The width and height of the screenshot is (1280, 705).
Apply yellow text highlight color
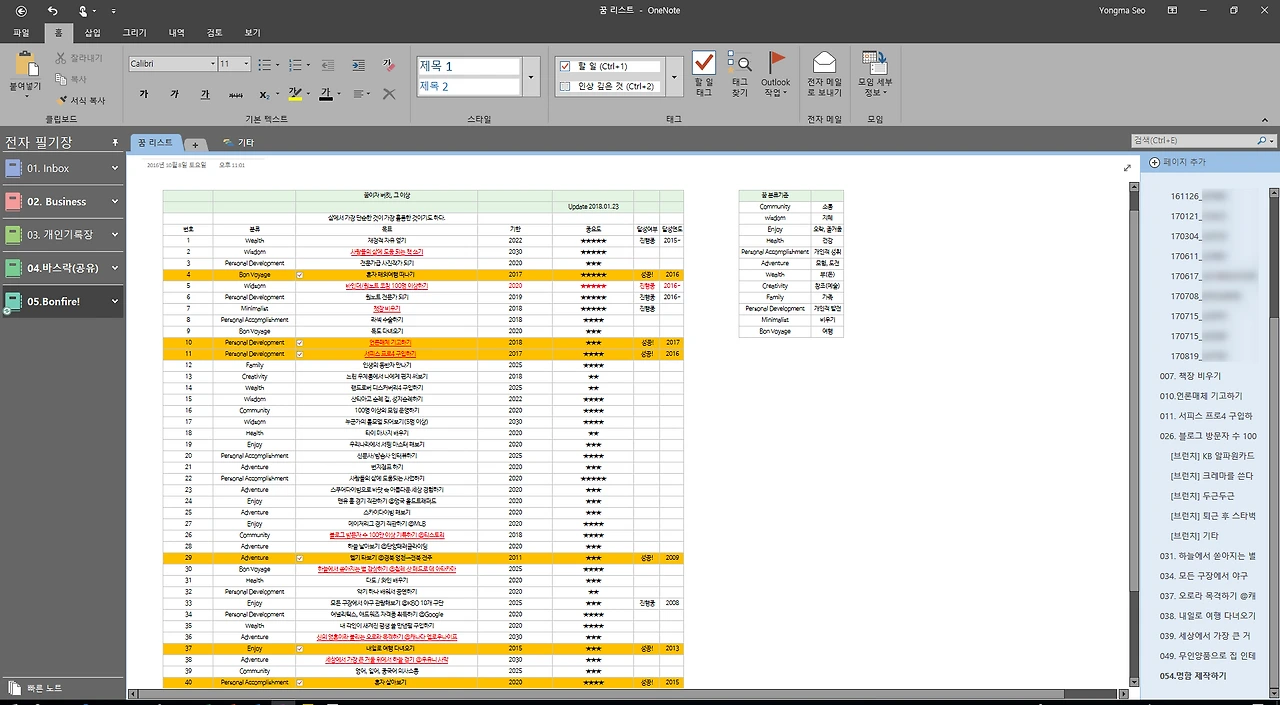click(x=294, y=94)
